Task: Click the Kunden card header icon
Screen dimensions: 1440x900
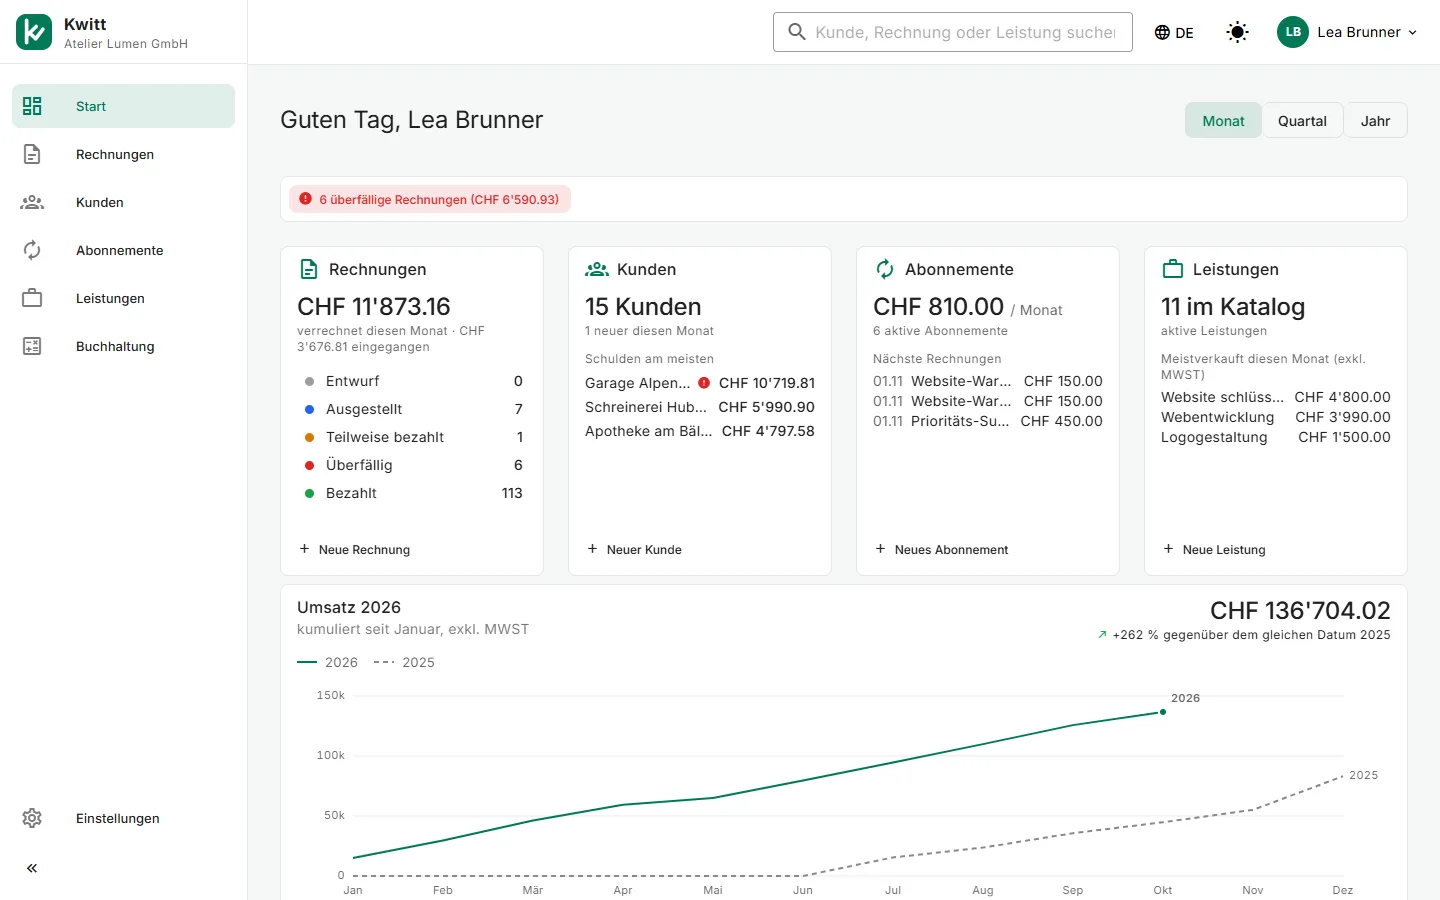Action: [597, 269]
